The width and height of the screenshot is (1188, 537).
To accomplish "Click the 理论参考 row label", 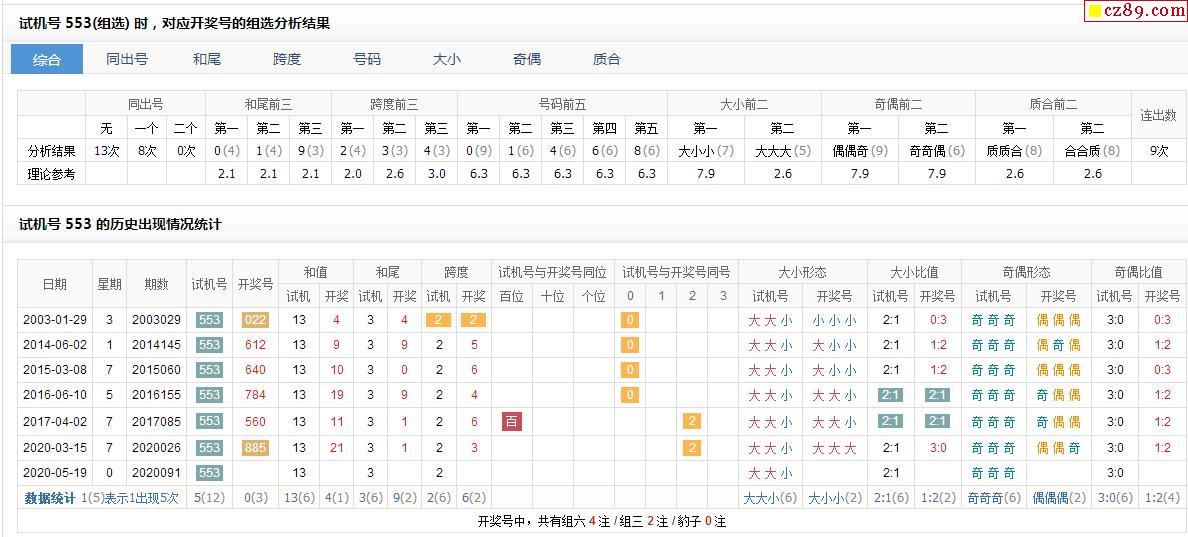I will point(51,174).
